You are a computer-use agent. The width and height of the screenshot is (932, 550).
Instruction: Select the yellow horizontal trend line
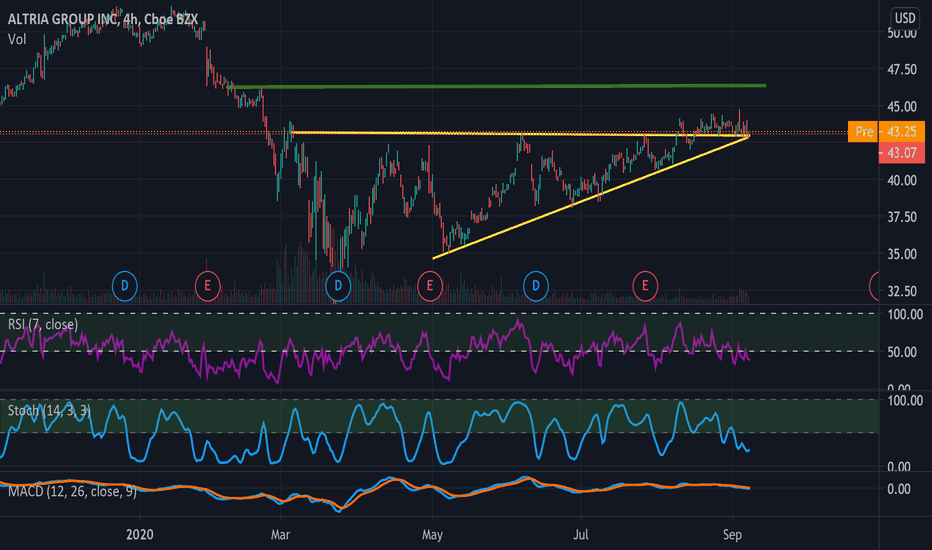point(520,134)
